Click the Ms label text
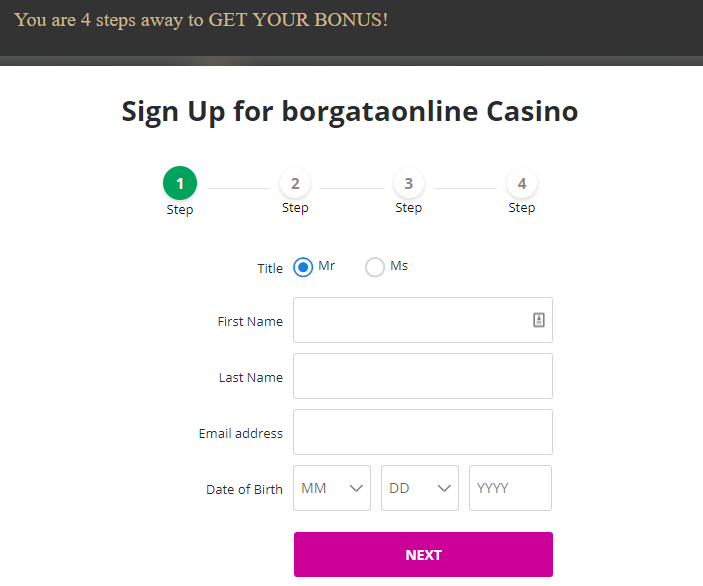The height and width of the screenshot is (586, 703). (399, 266)
